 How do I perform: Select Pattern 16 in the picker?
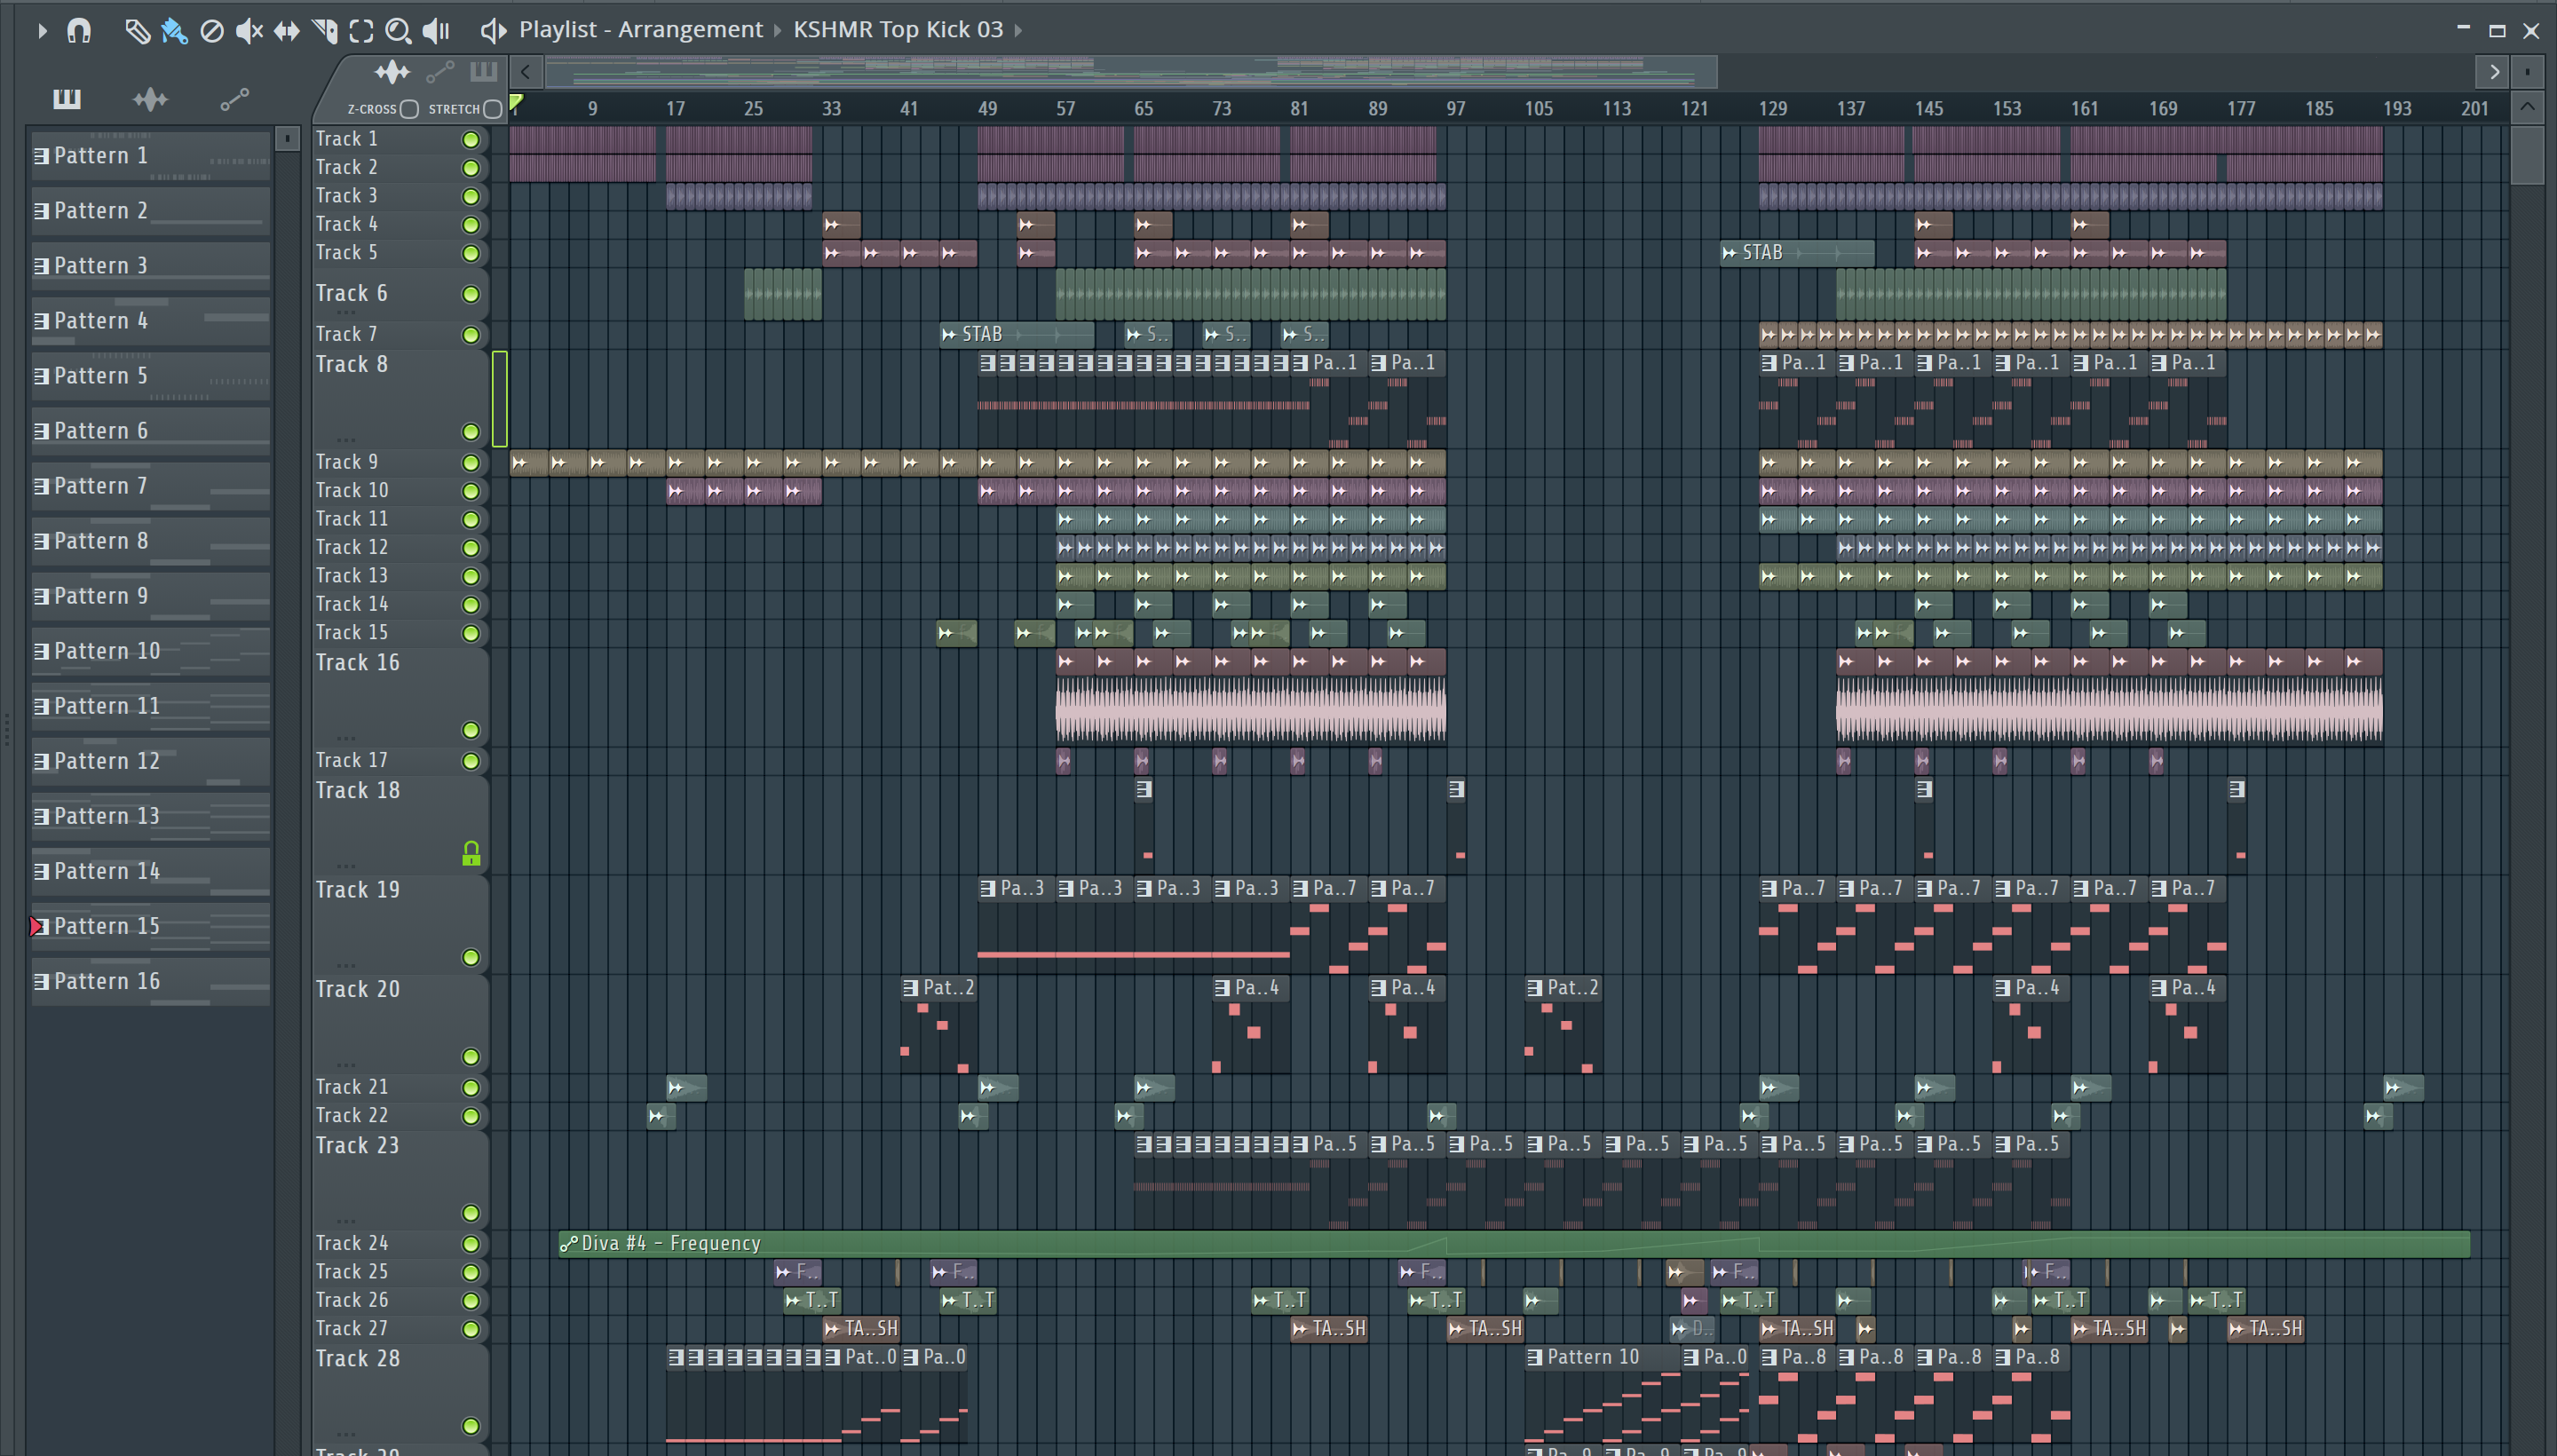pyautogui.click(x=150, y=981)
